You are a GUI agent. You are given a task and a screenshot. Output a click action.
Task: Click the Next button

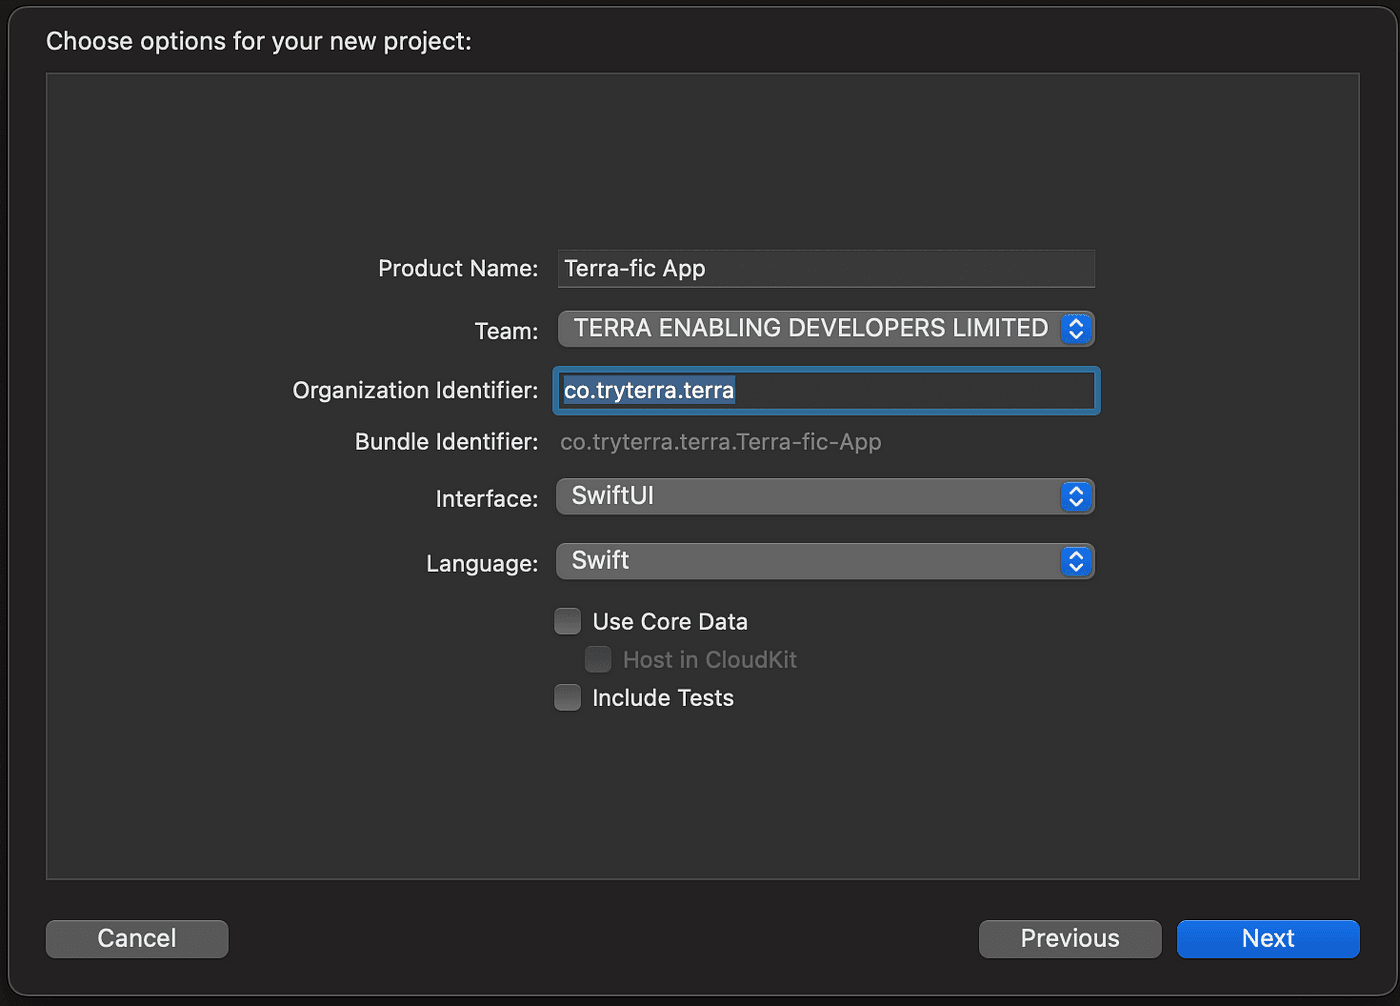[1268, 939]
